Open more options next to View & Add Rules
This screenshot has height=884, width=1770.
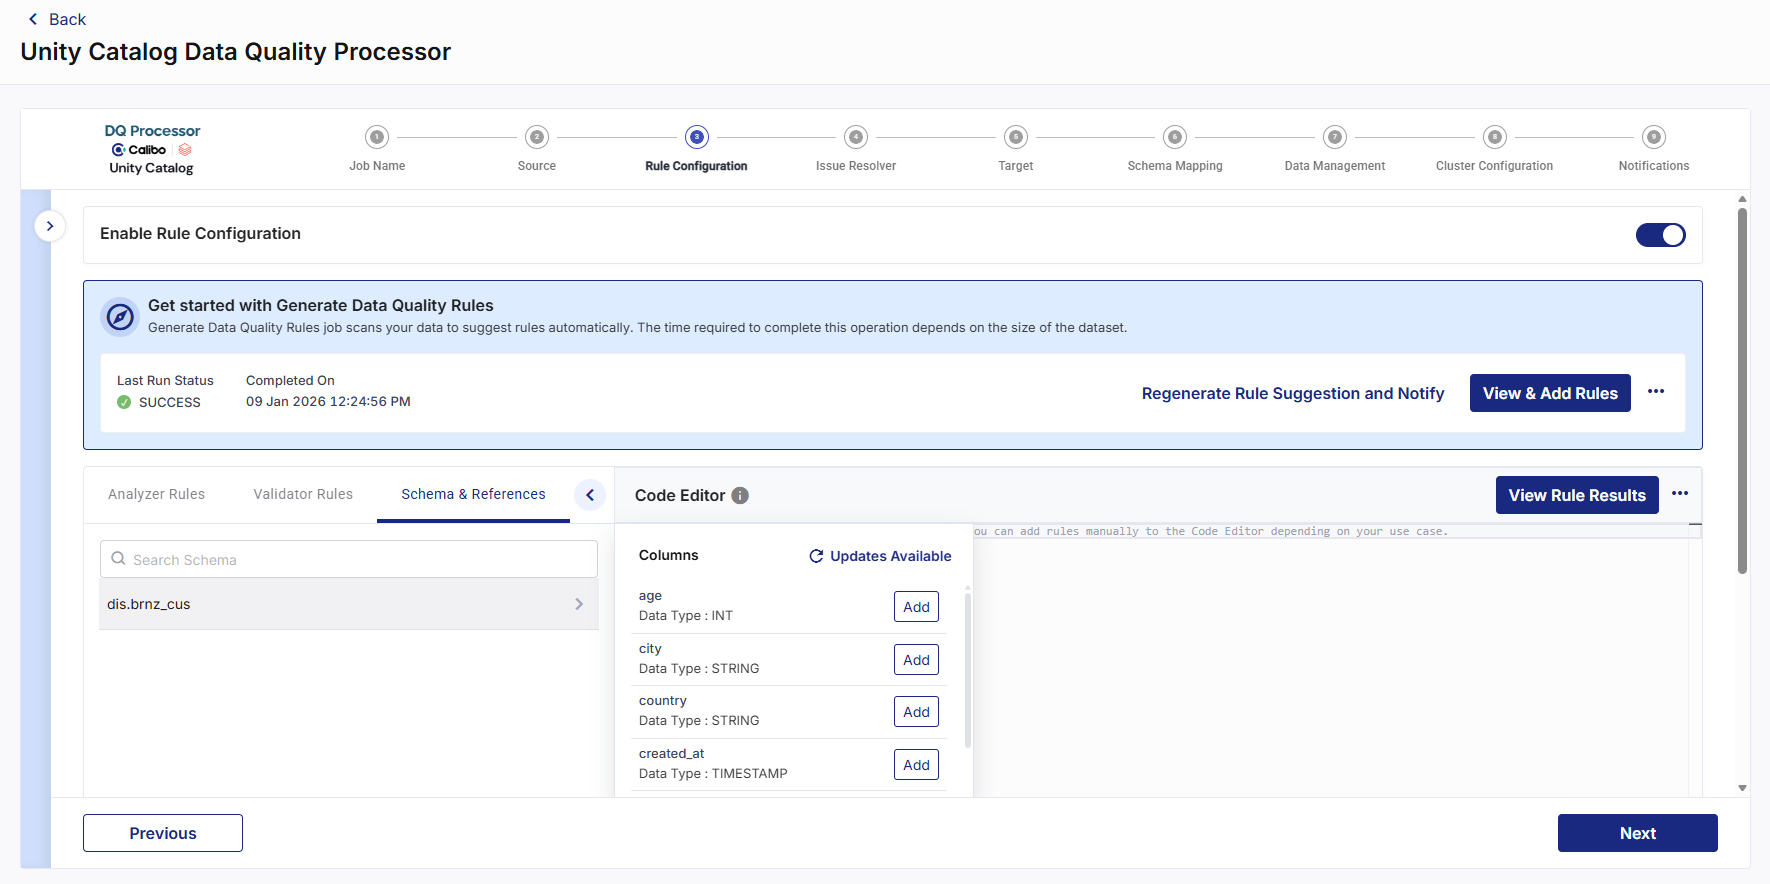1656,392
